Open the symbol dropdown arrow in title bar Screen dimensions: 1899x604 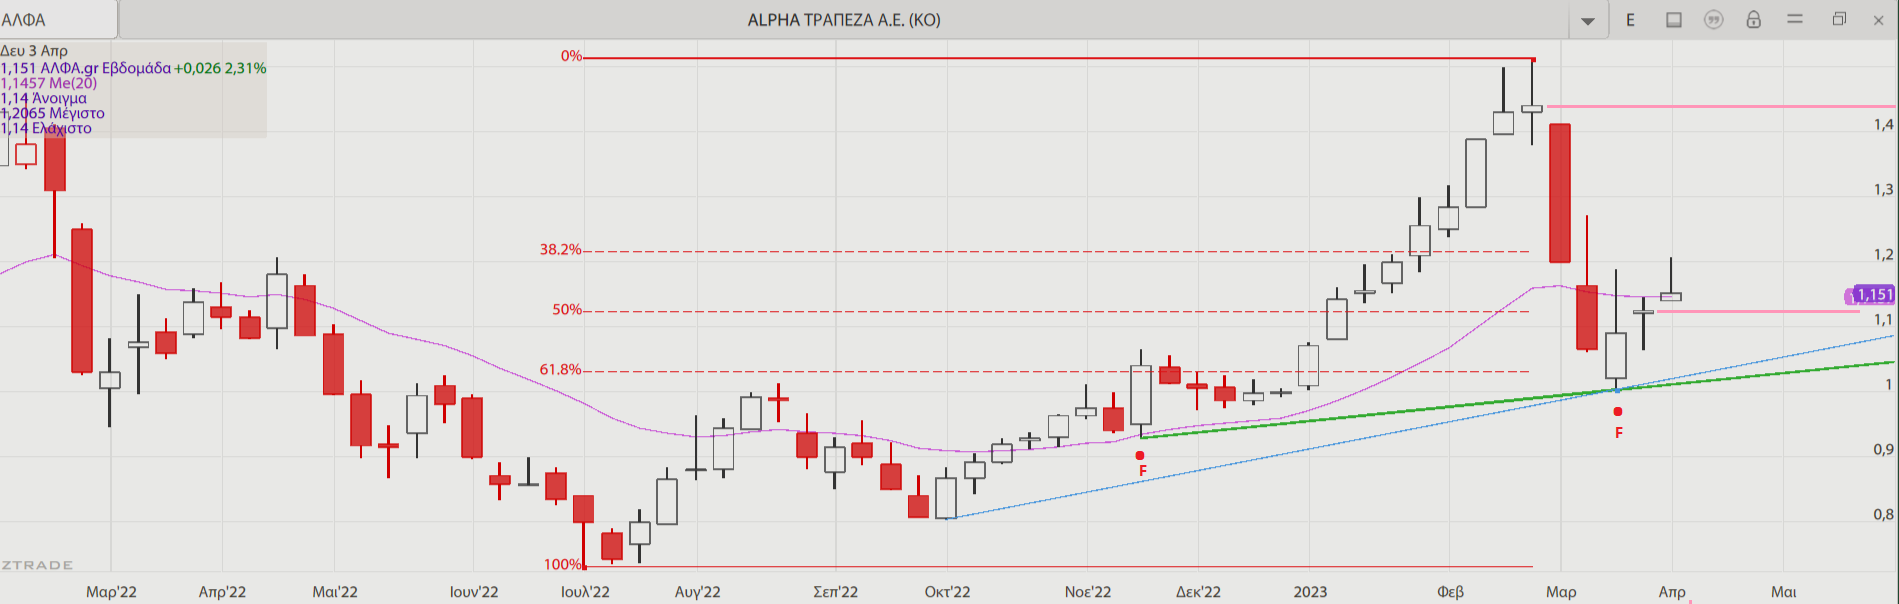point(1587,21)
